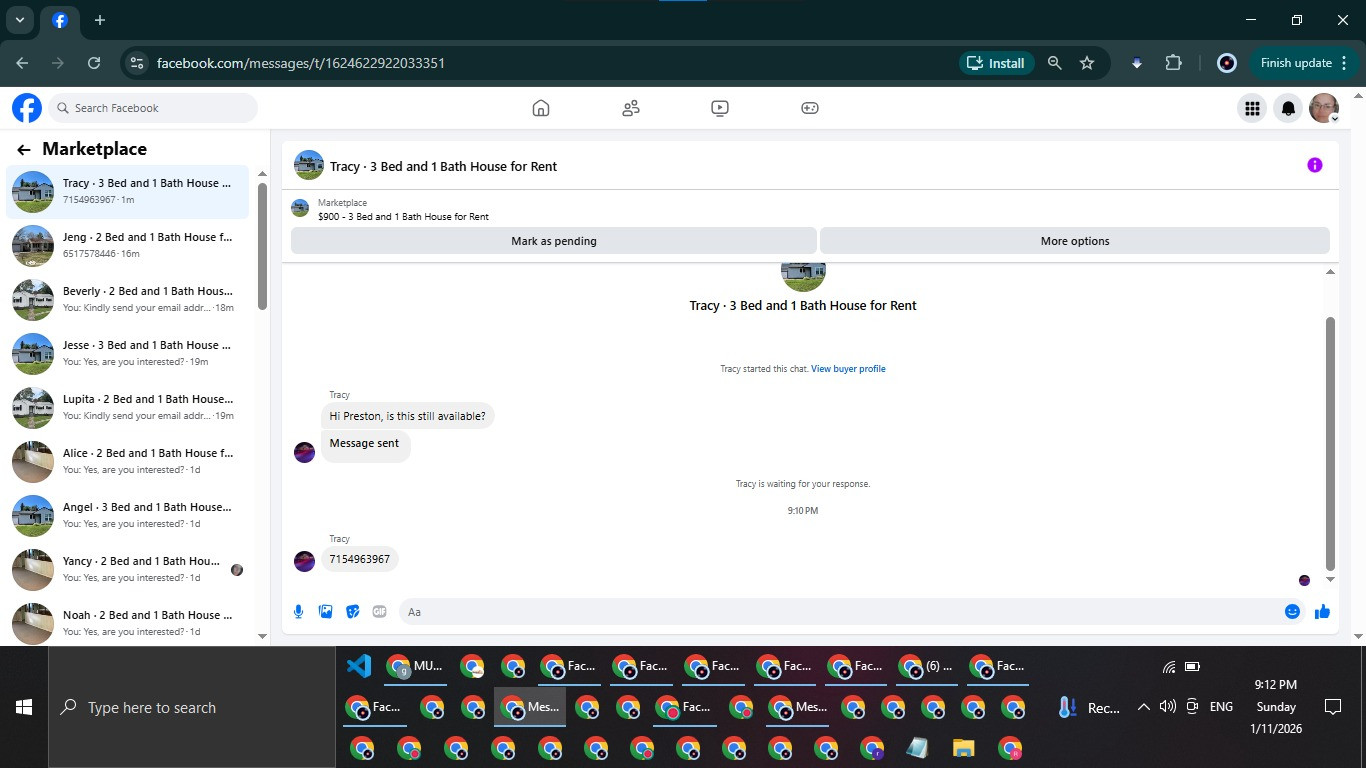Click the Message sent bubble
Screen dimensions: 1366x768
[365, 444]
